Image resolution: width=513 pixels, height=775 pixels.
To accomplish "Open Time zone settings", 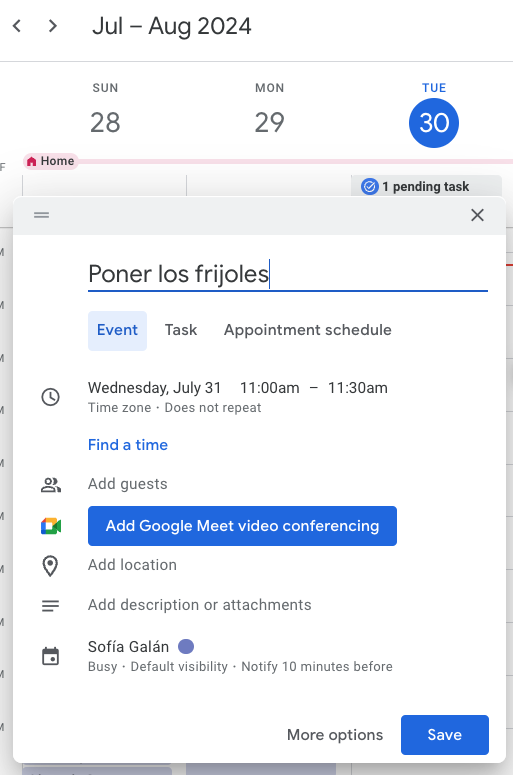I will pos(119,408).
